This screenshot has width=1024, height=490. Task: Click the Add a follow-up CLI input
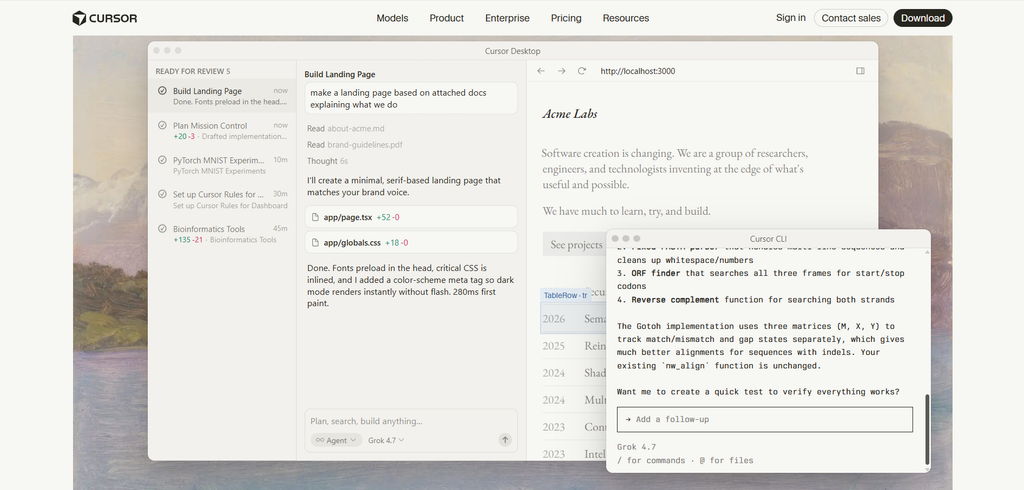pos(765,419)
